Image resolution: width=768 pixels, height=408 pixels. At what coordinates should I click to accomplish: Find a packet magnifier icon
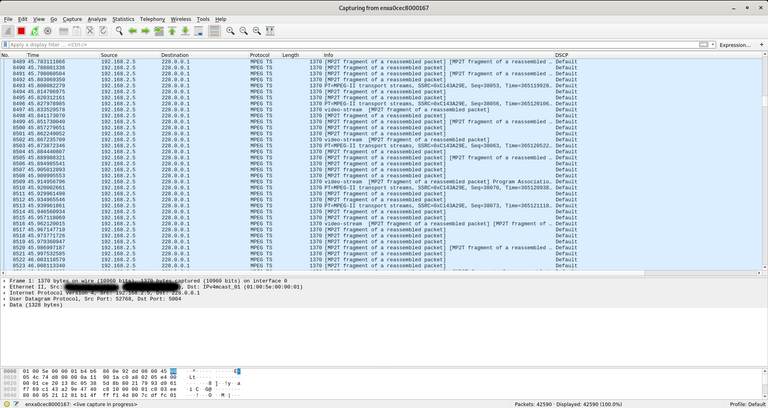pyautogui.click(x=119, y=31)
